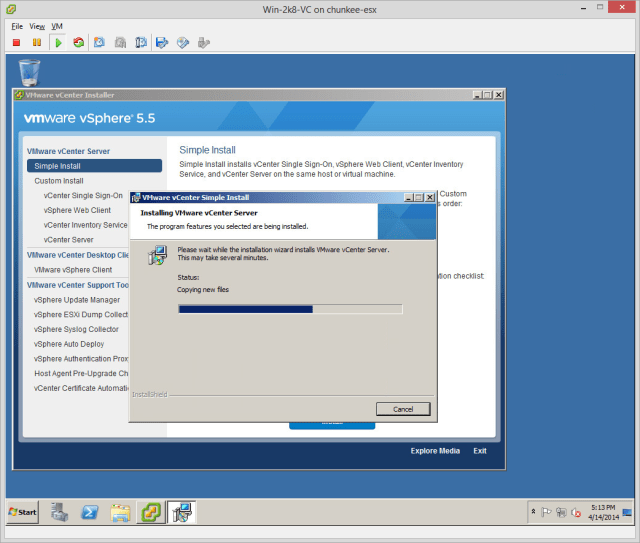Open PowerShell taskbar icon
The image size is (640, 543).
click(90, 512)
